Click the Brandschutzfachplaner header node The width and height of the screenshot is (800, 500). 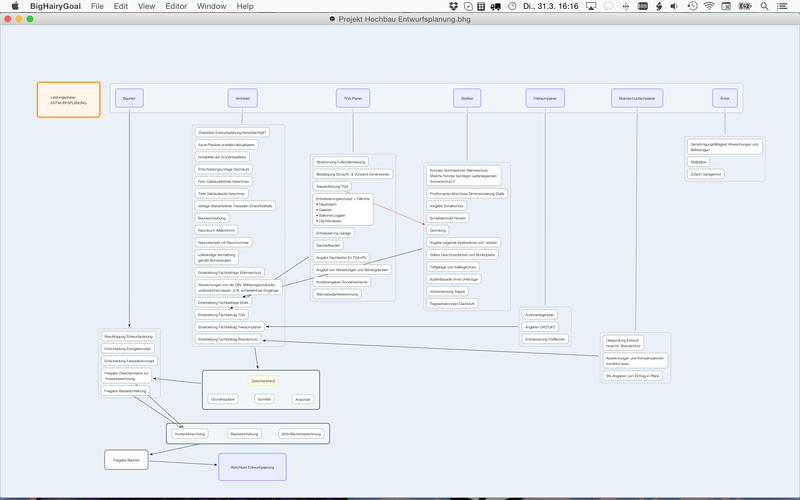pos(637,98)
